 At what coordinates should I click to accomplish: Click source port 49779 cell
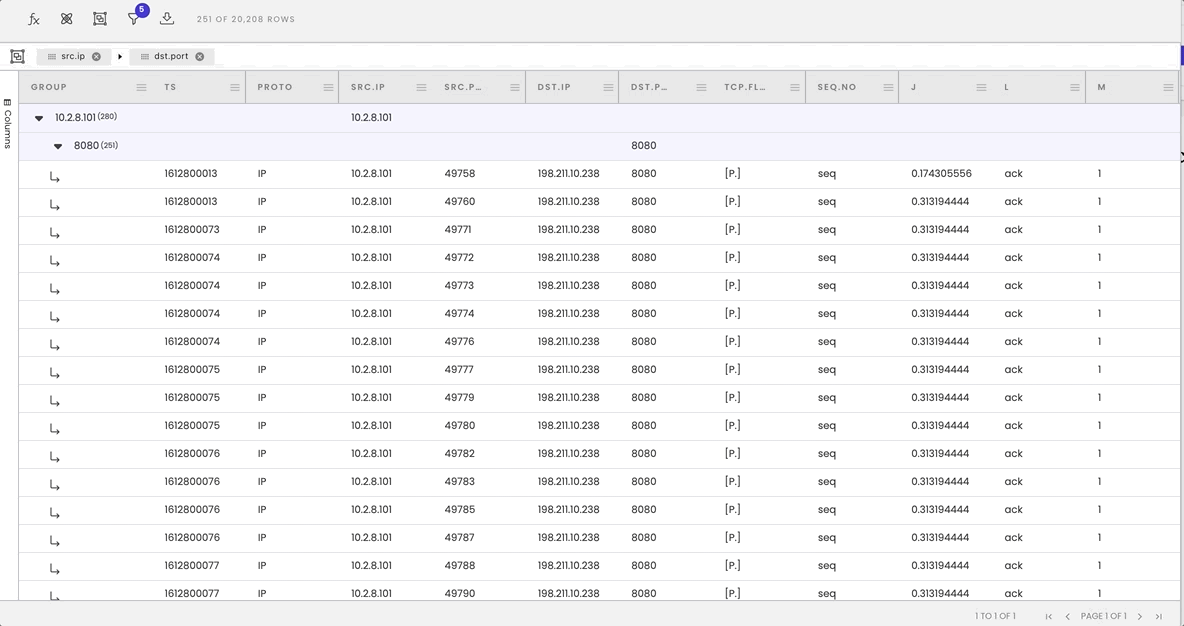[x=459, y=397]
